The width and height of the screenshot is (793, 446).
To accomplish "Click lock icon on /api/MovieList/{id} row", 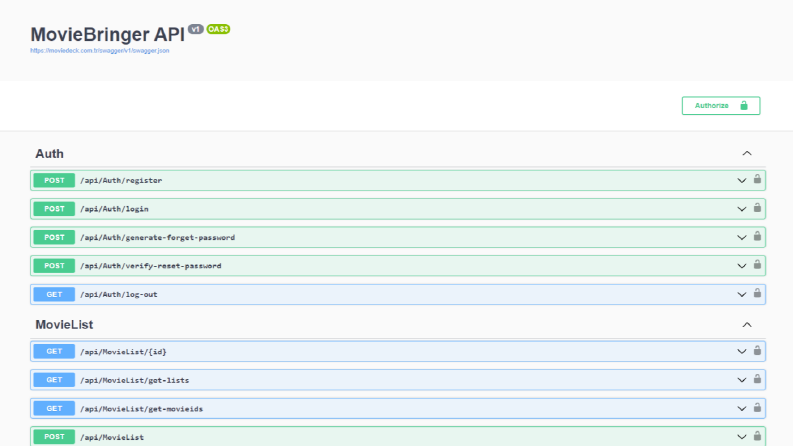I will [x=757, y=350].
